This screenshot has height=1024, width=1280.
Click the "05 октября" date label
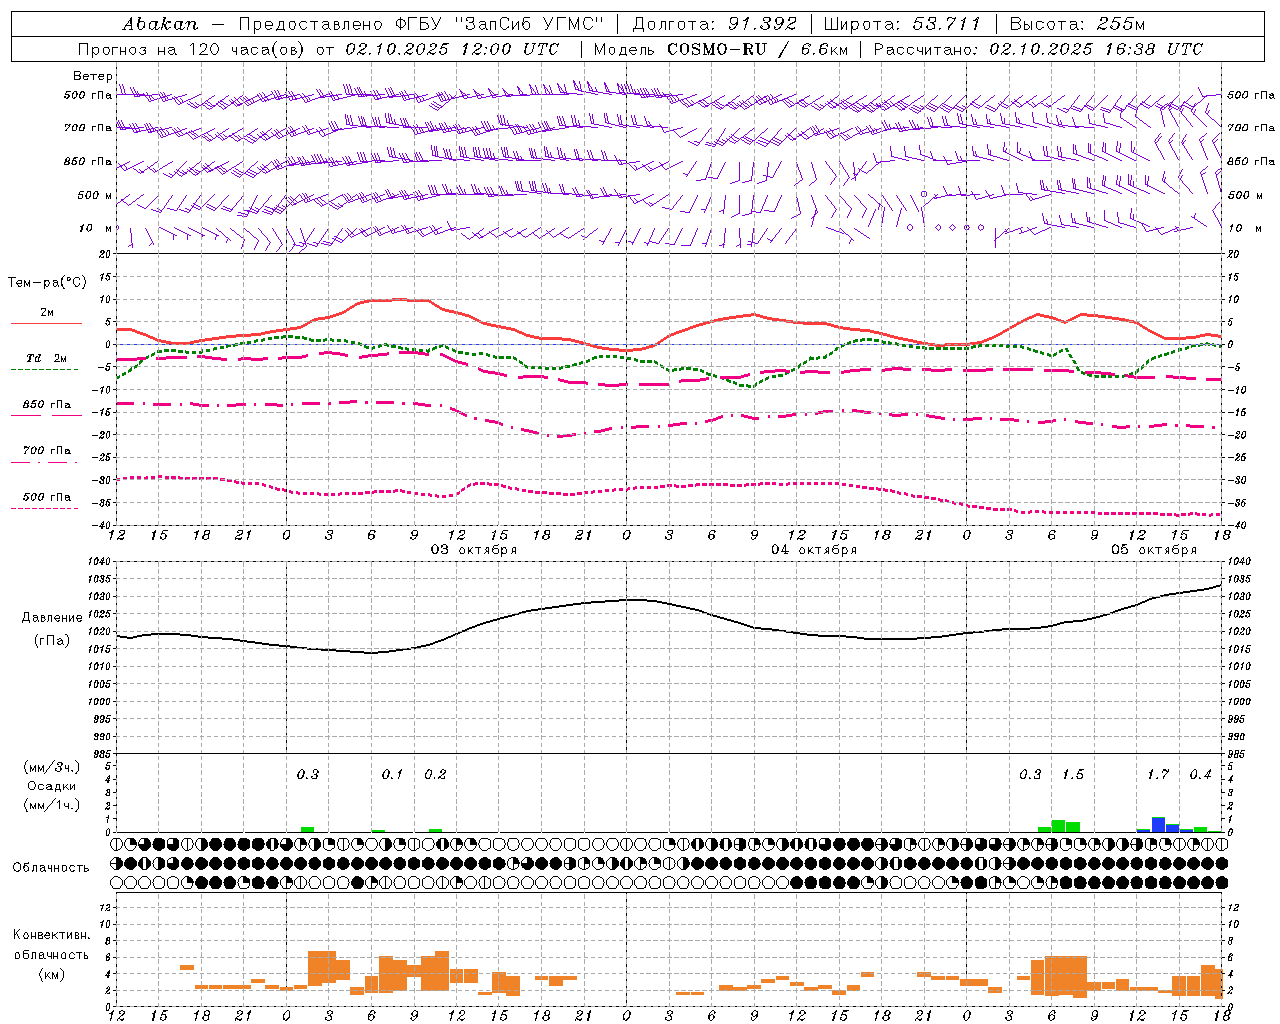point(1154,550)
